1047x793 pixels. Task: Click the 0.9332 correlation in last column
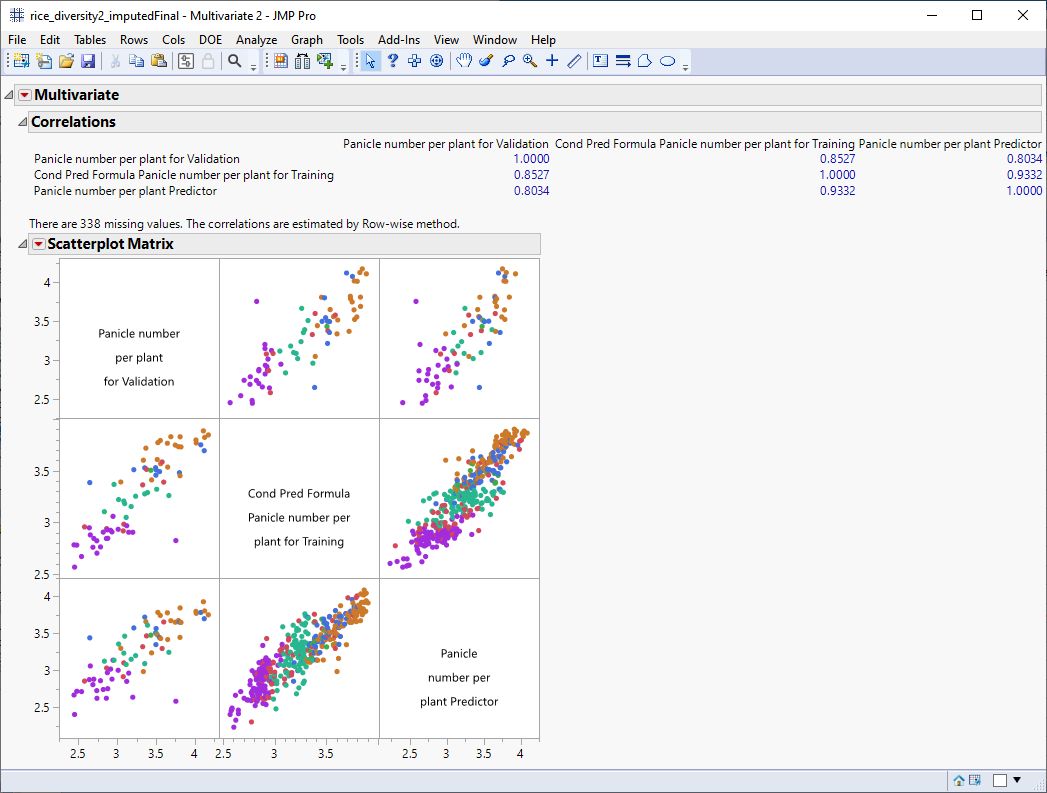pyautogui.click(x=1023, y=175)
